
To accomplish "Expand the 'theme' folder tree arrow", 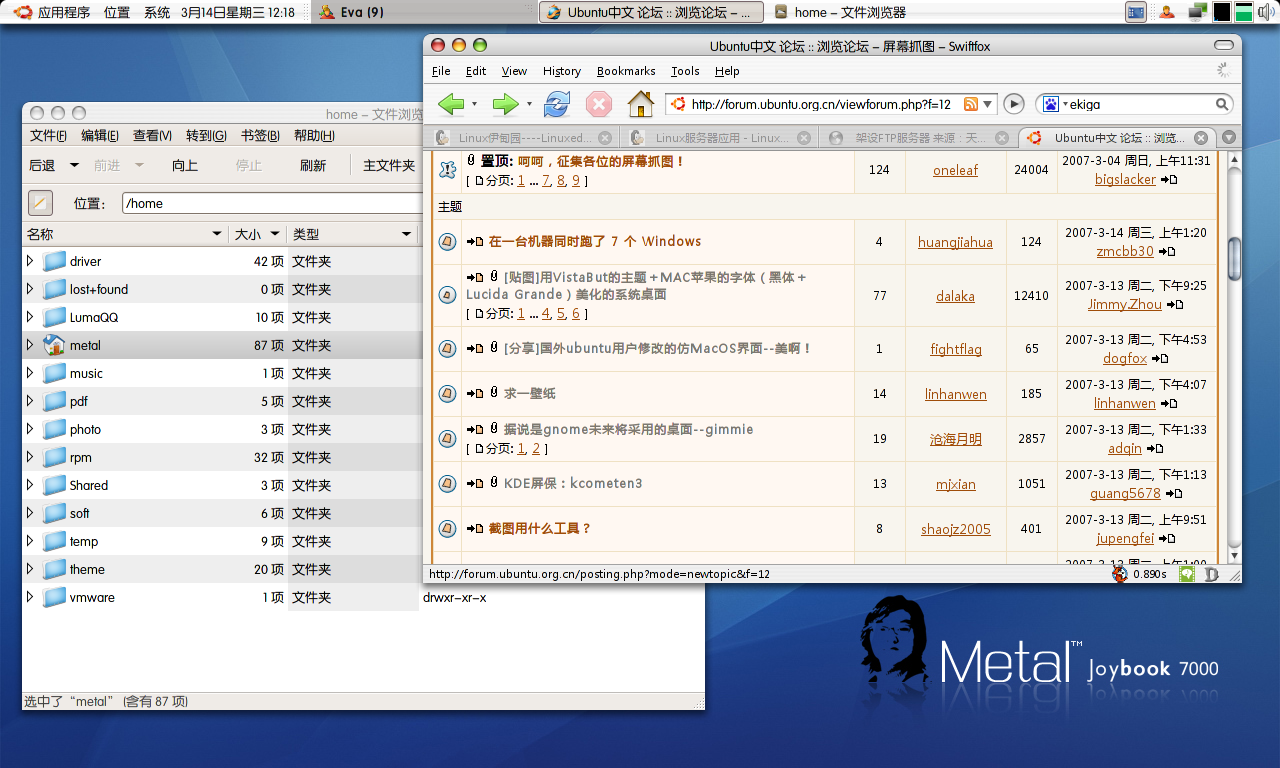I will pos(30,569).
